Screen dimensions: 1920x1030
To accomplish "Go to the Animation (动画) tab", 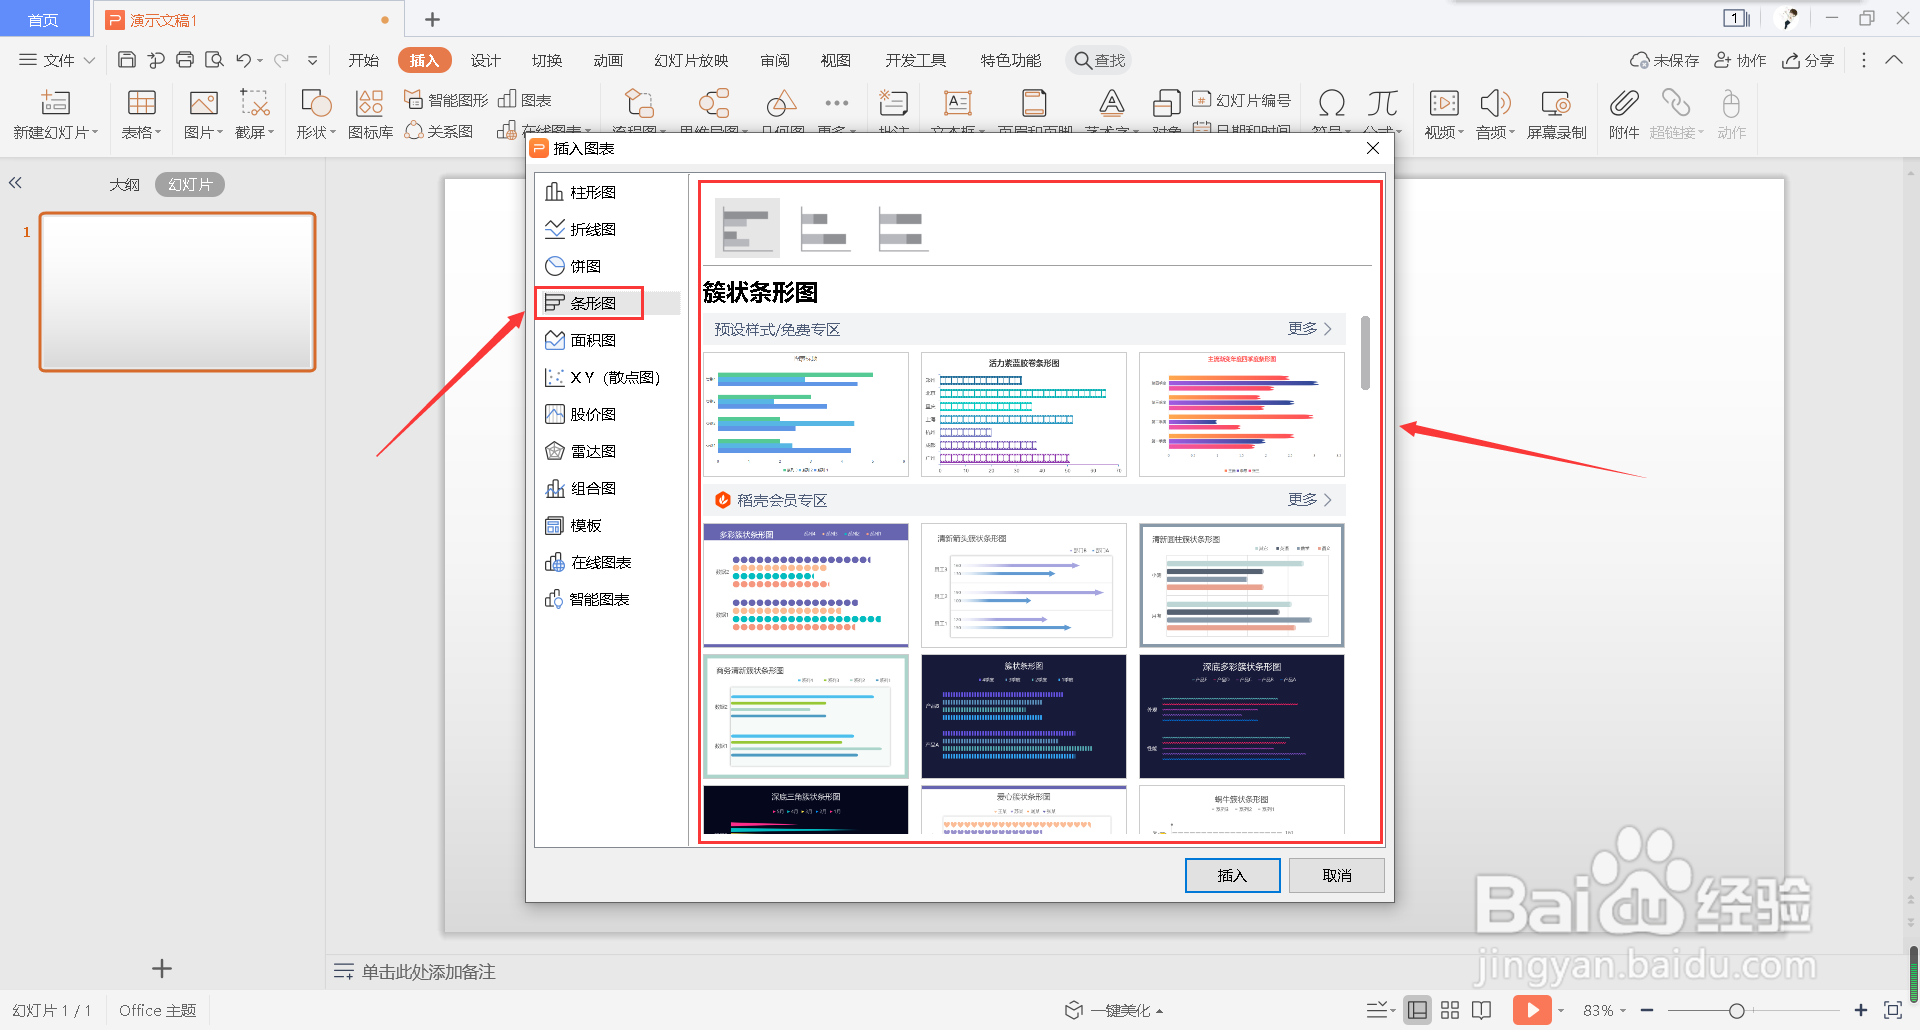I will click(608, 60).
